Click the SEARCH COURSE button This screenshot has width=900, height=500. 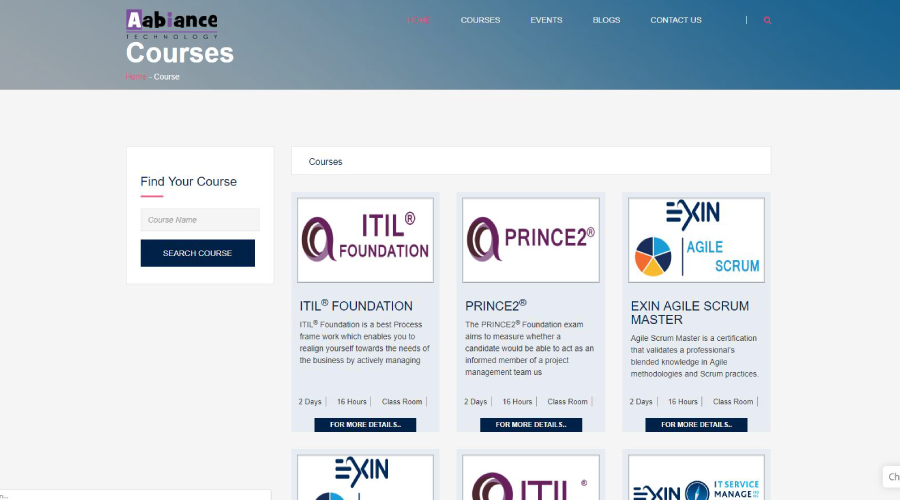coord(197,253)
